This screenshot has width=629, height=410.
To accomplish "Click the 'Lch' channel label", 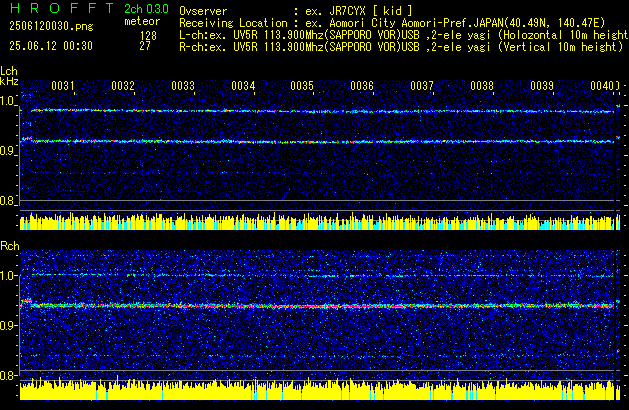I will (x=9, y=71).
